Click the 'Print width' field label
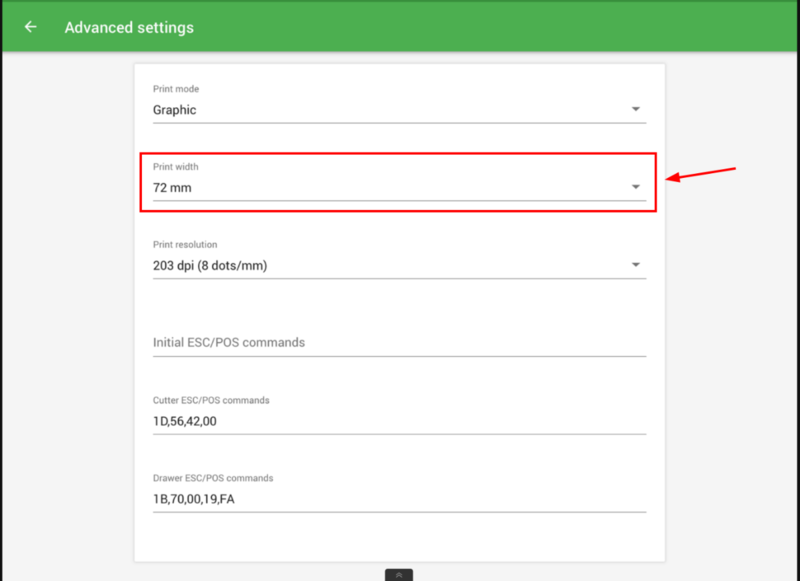The image size is (800, 581). pyautogui.click(x=176, y=167)
